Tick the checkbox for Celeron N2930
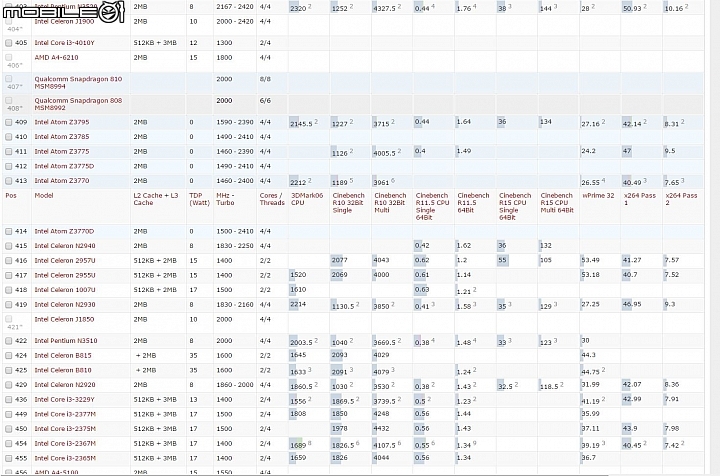 8,305
